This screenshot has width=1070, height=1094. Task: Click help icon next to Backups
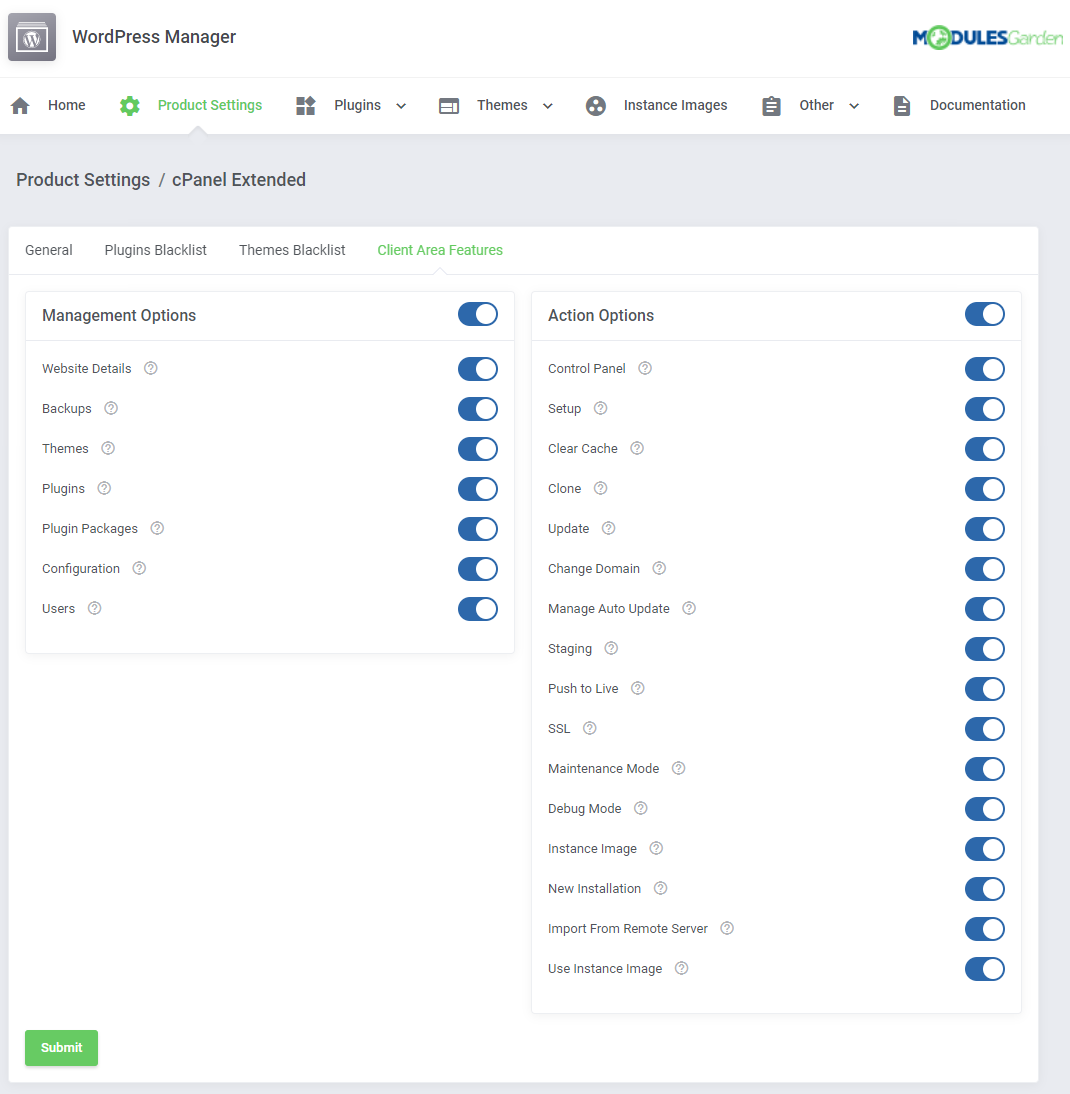coord(111,408)
